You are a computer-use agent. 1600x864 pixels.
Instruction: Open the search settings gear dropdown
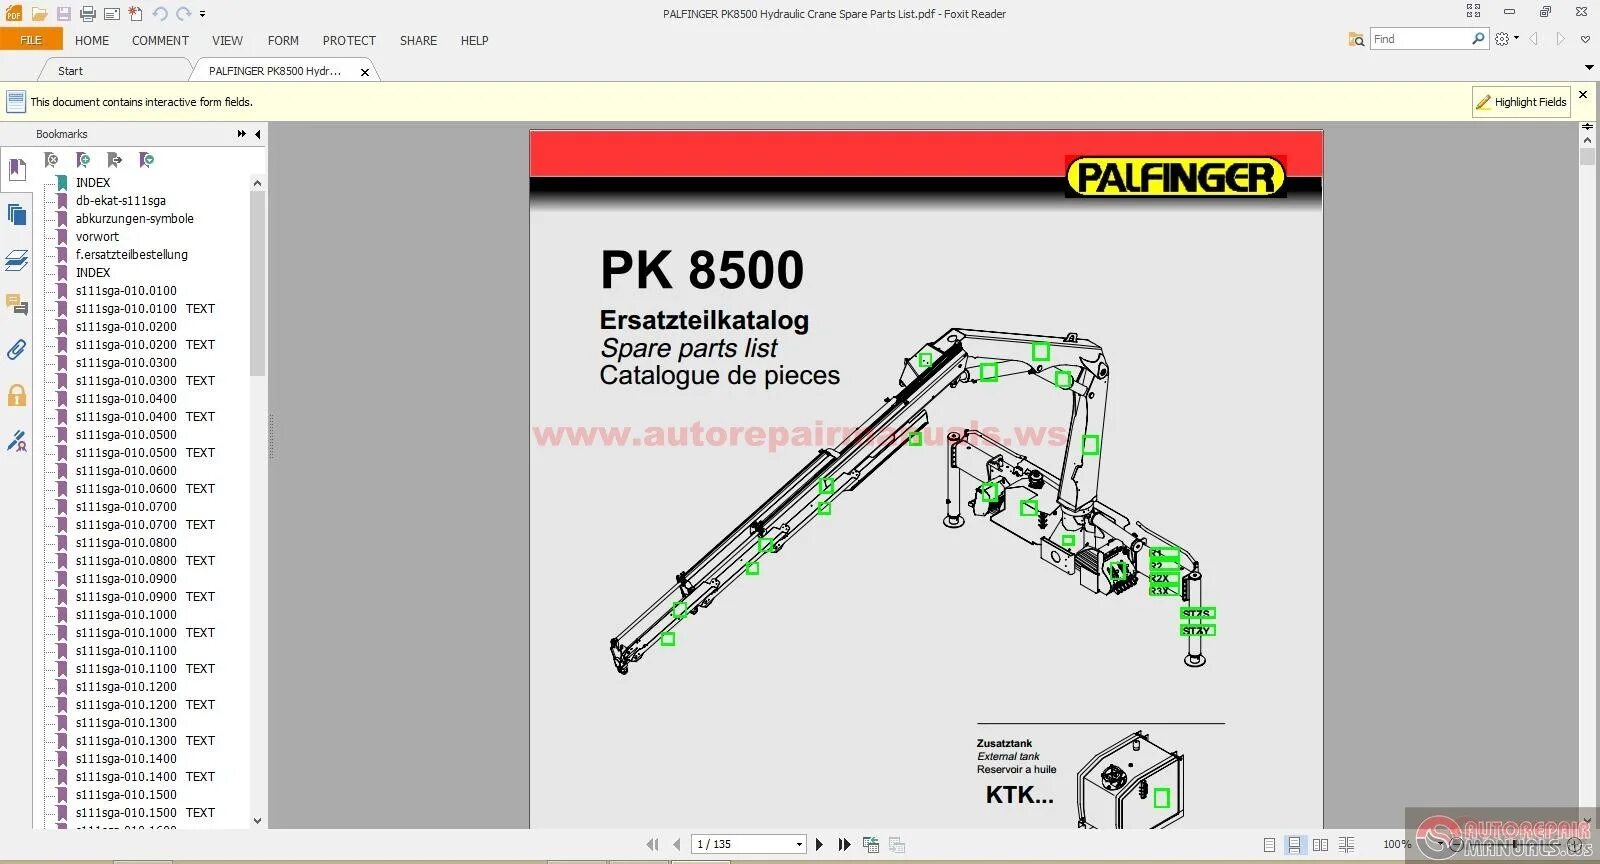(x=1506, y=39)
